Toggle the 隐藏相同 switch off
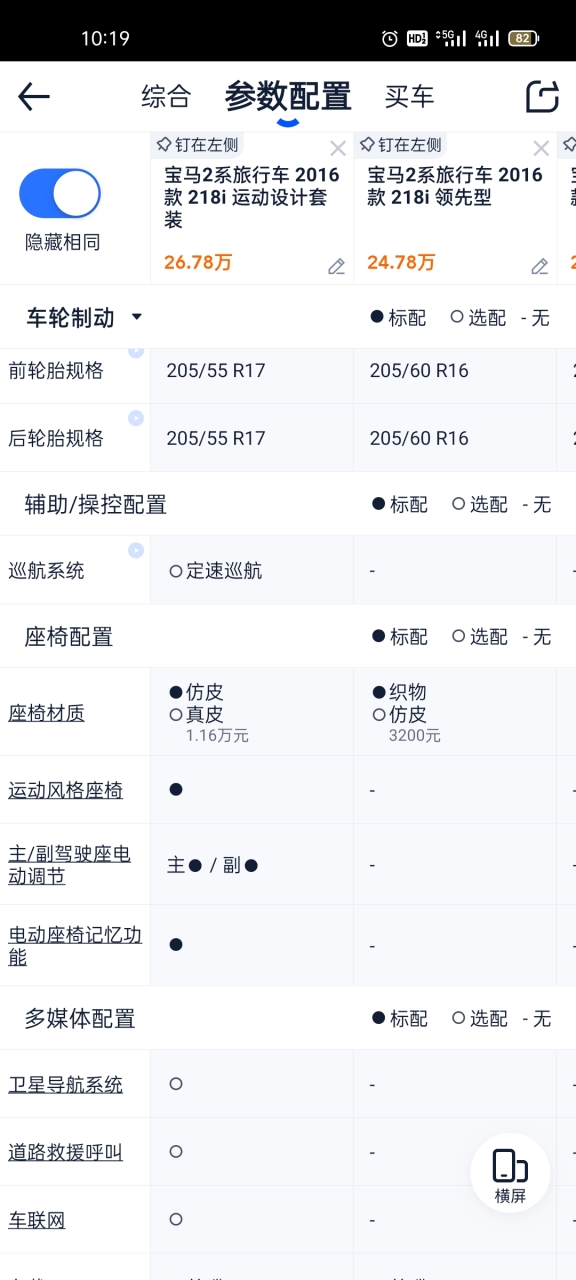576x1280 pixels. tap(60, 194)
